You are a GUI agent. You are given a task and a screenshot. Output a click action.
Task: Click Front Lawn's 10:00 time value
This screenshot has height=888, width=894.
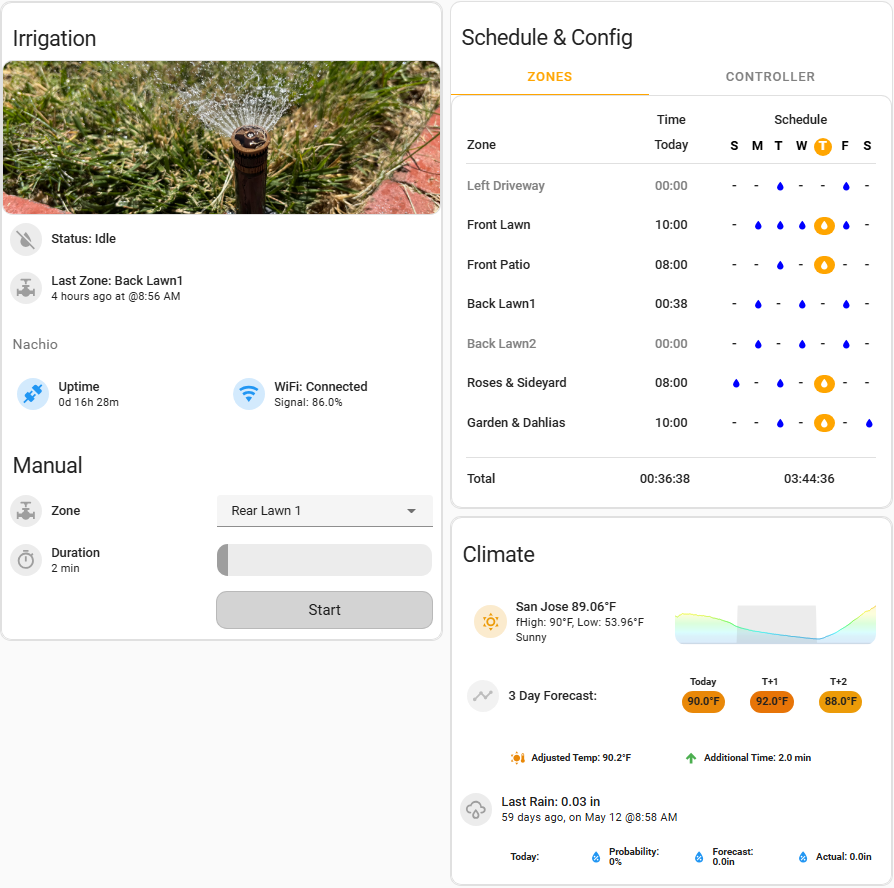(671, 225)
